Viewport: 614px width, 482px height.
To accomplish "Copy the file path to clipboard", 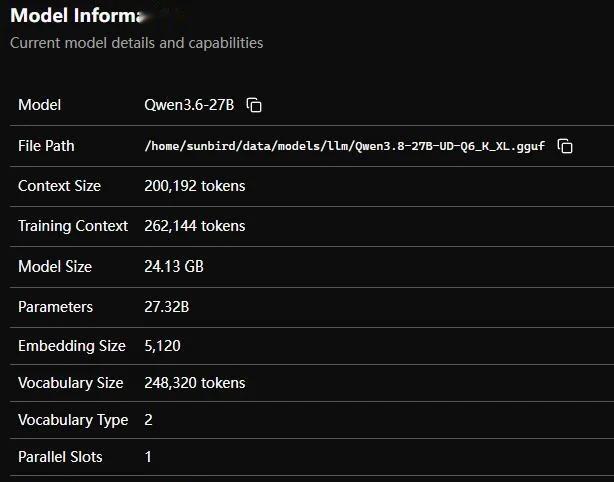I will (565, 146).
